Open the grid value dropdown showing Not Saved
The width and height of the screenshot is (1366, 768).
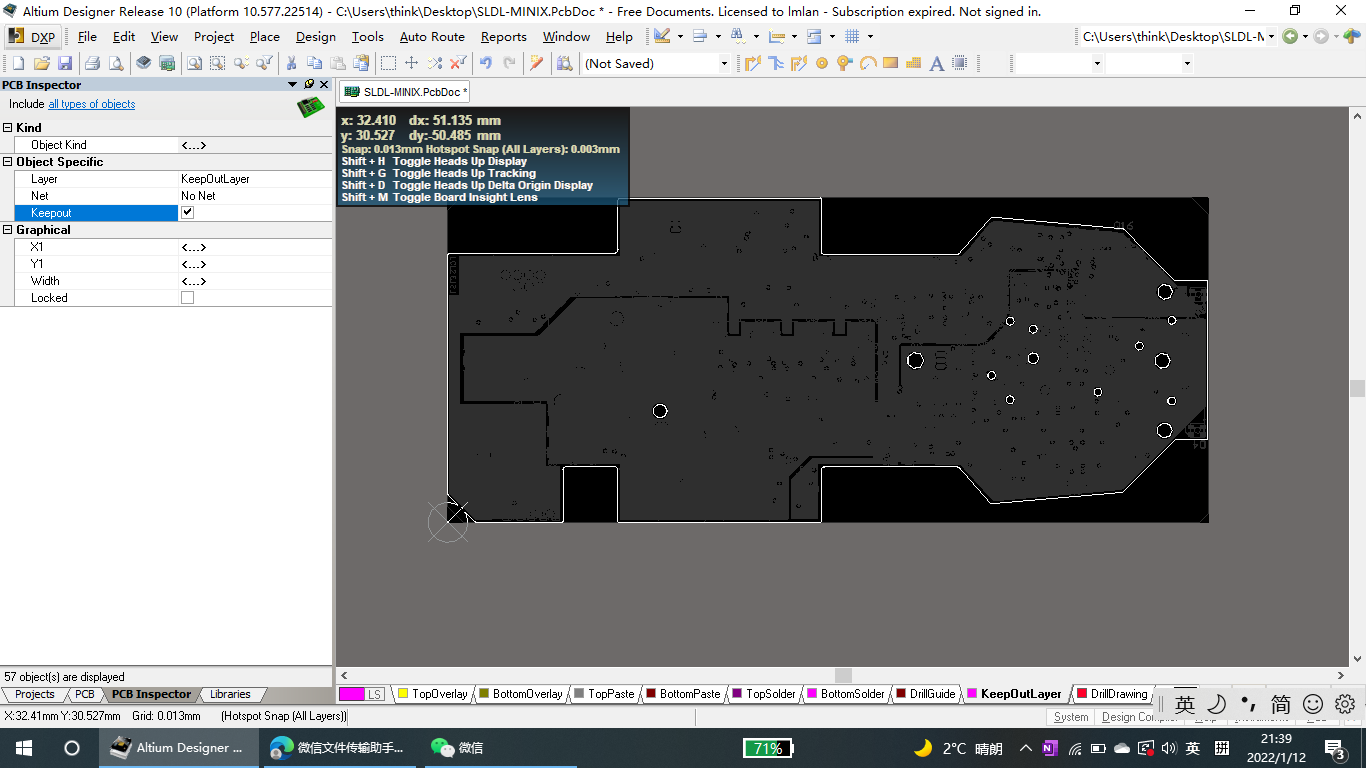(723, 63)
